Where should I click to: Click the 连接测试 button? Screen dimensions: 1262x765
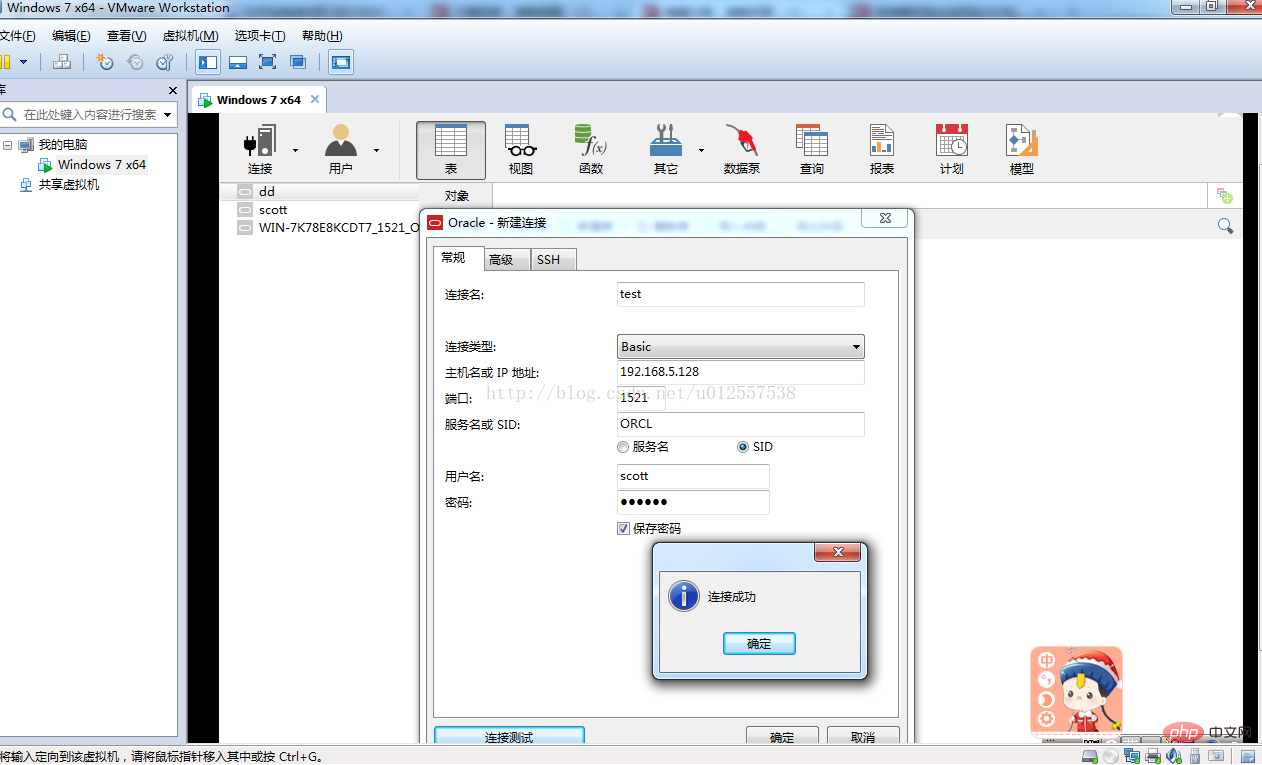pos(509,737)
